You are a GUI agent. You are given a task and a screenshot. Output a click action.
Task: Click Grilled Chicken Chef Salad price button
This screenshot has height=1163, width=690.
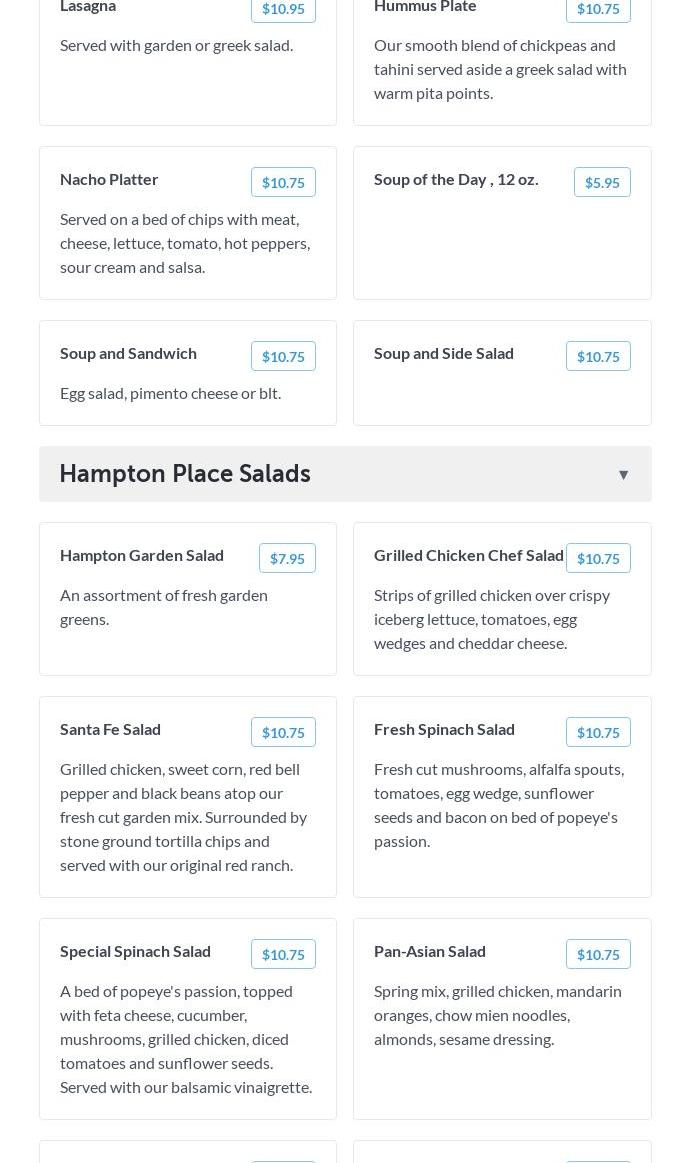point(598,558)
